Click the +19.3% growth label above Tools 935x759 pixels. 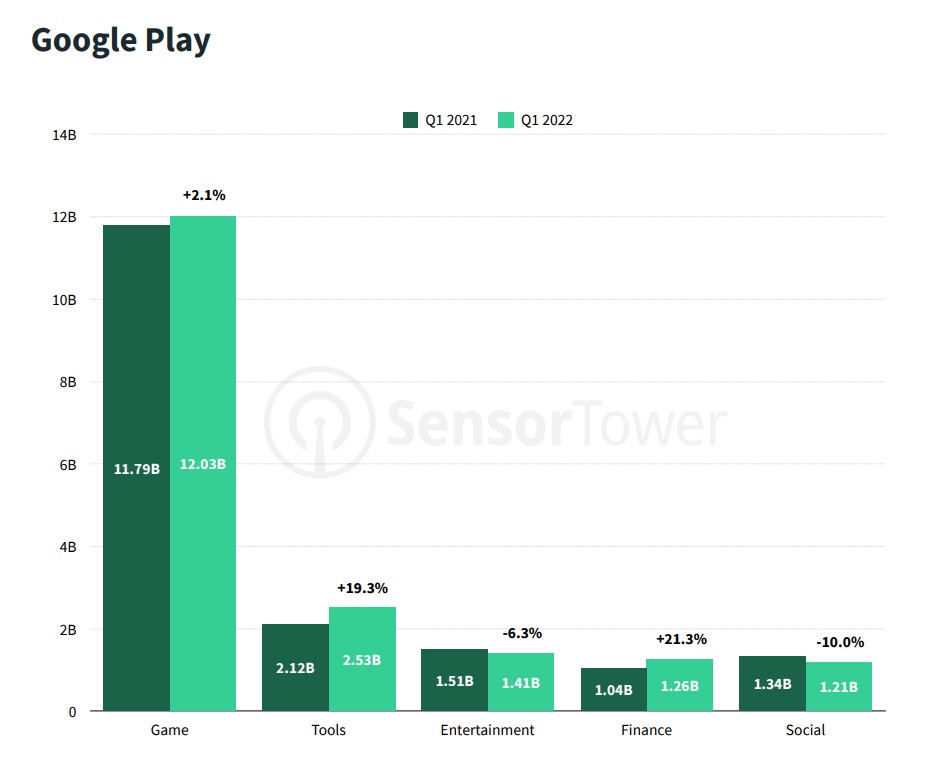tap(362, 588)
